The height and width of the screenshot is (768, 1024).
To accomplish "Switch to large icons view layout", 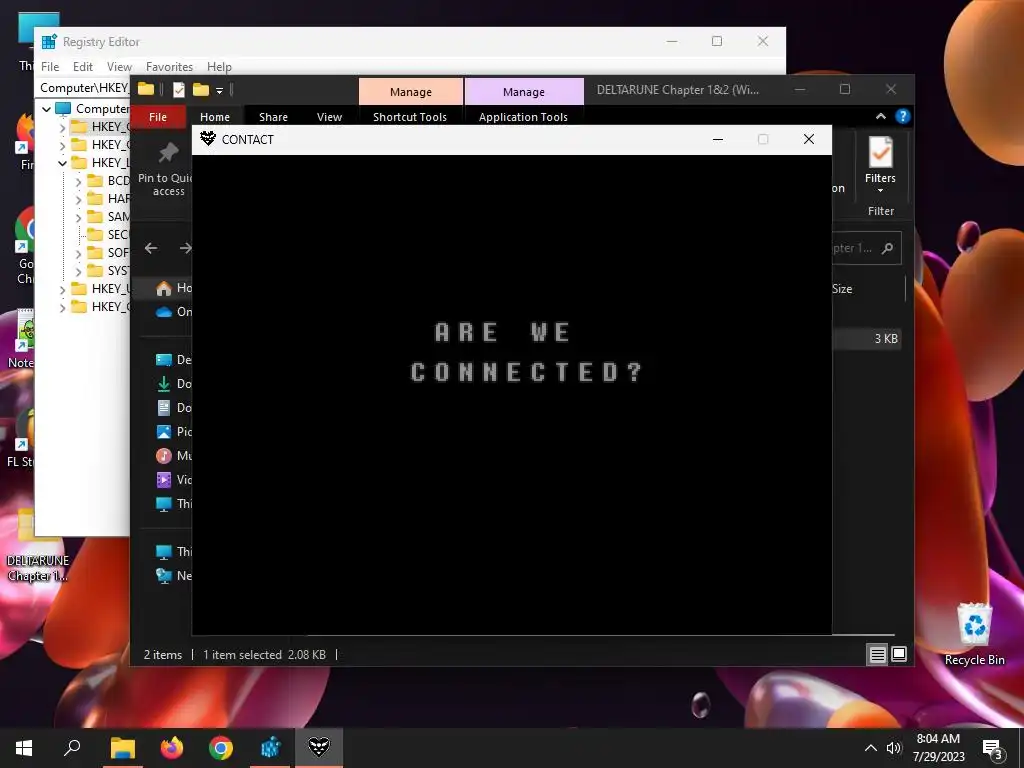I will 899,654.
